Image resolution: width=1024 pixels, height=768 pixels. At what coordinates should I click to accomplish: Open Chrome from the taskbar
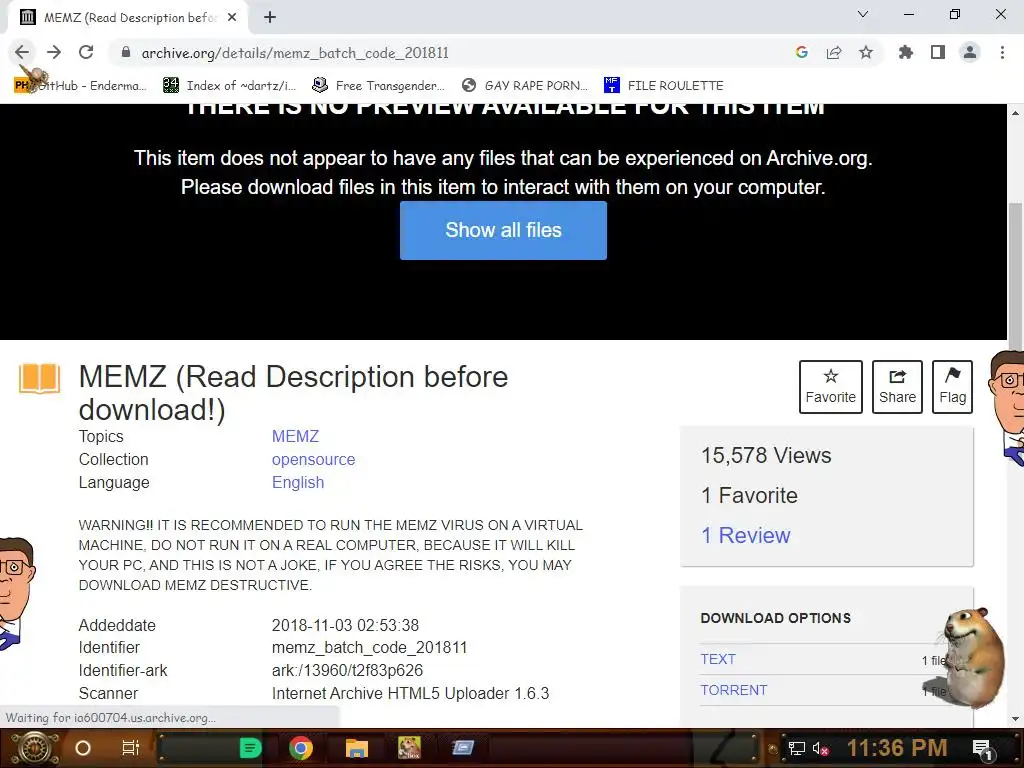tap(301, 748)
